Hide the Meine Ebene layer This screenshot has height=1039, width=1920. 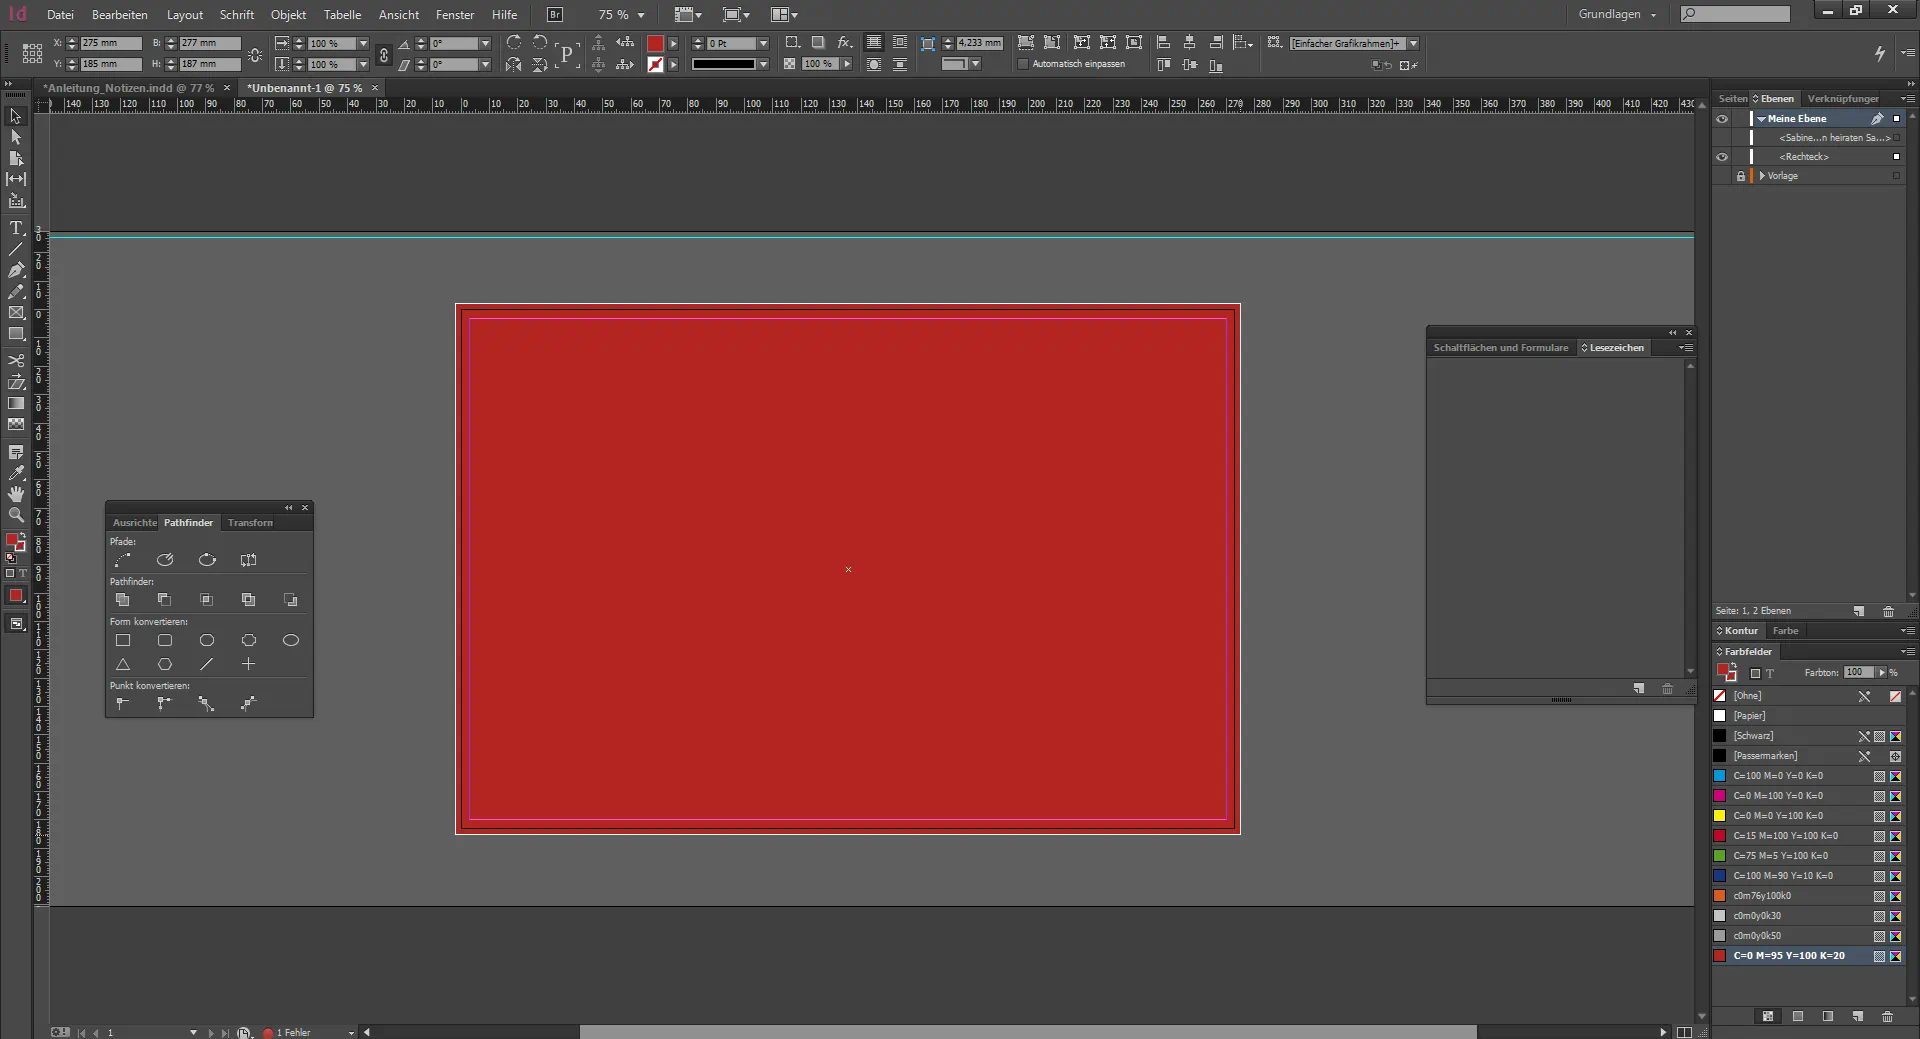click(x=1722, y=119)
